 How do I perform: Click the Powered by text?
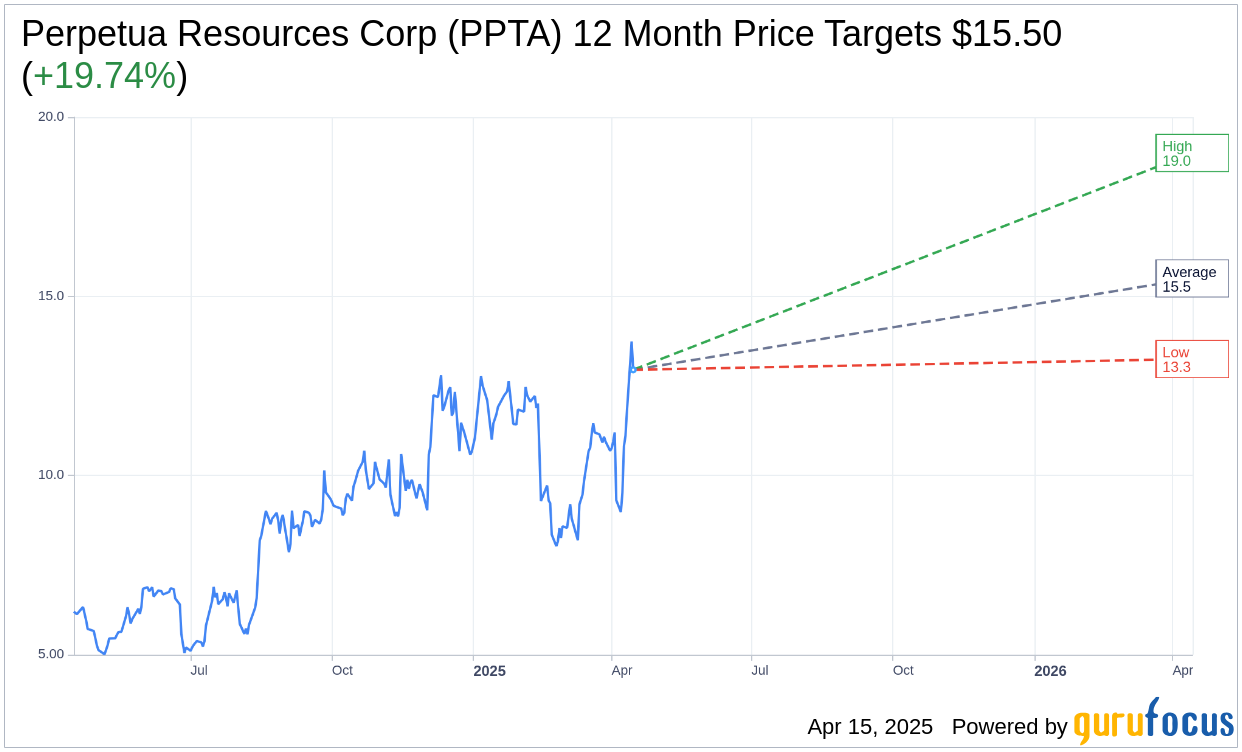(1010, 727)
